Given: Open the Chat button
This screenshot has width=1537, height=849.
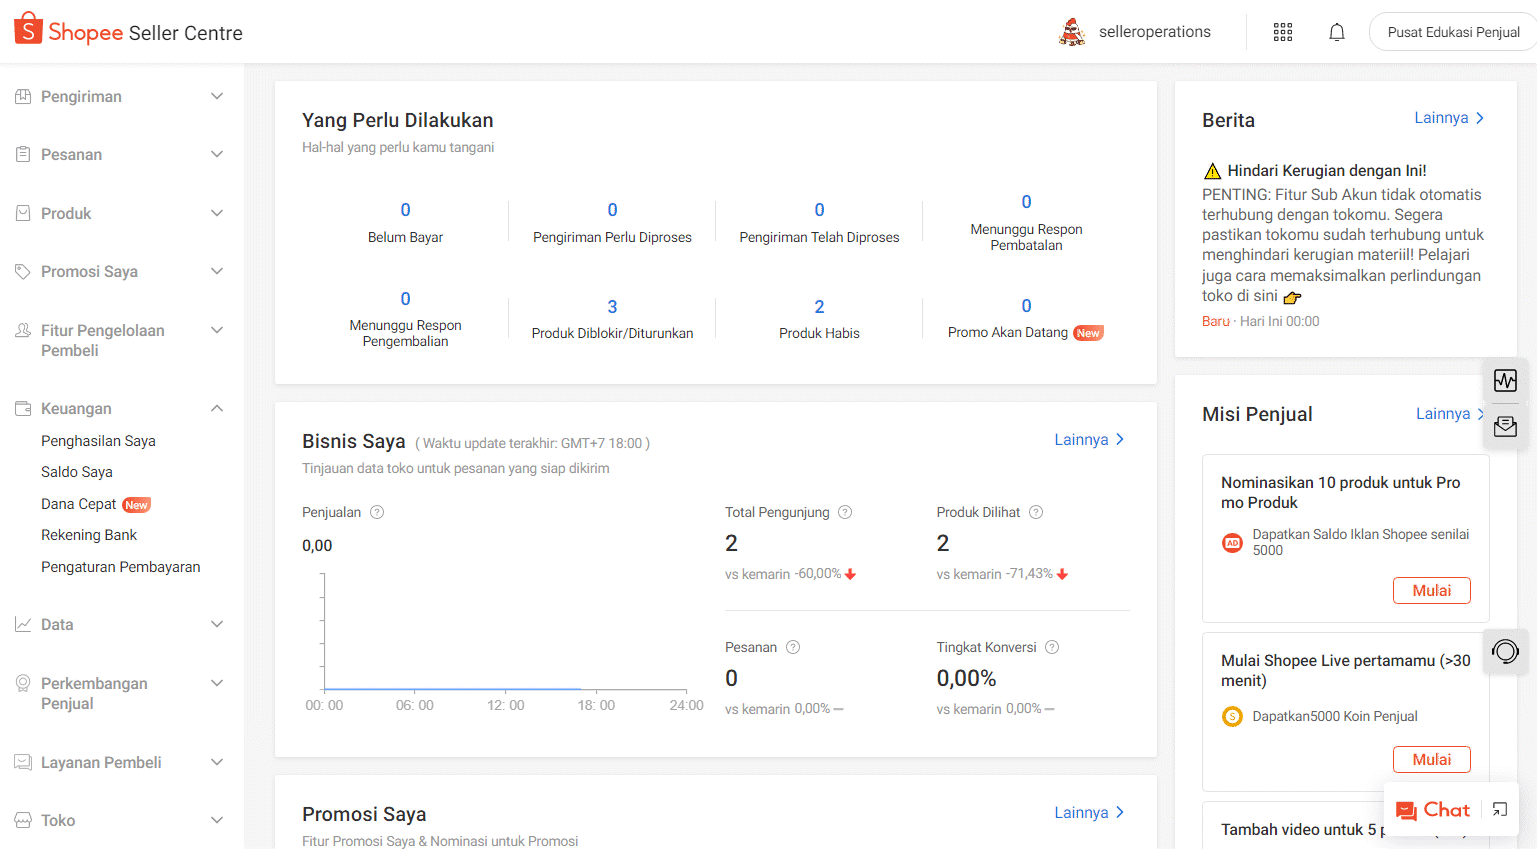Looking at the screenshot, I should [1433, 810].
